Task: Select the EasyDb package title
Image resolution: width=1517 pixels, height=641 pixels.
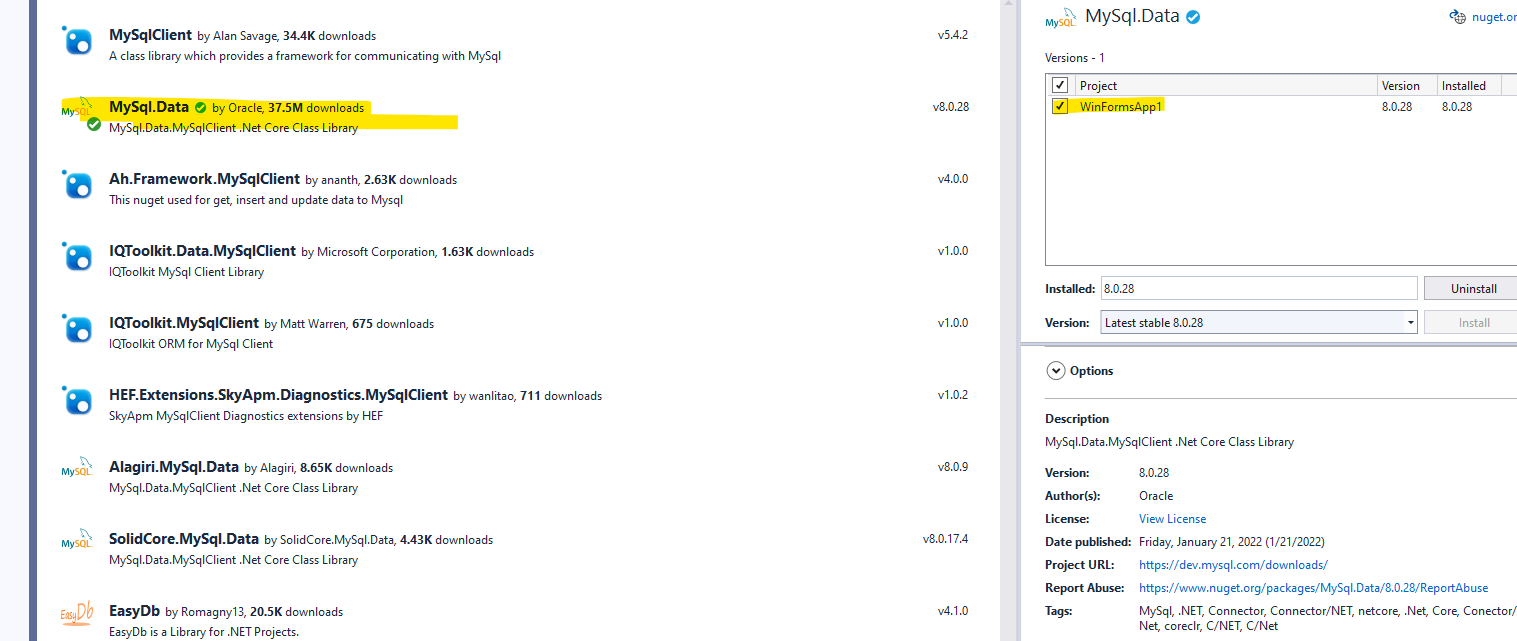Action: (135, 611)
